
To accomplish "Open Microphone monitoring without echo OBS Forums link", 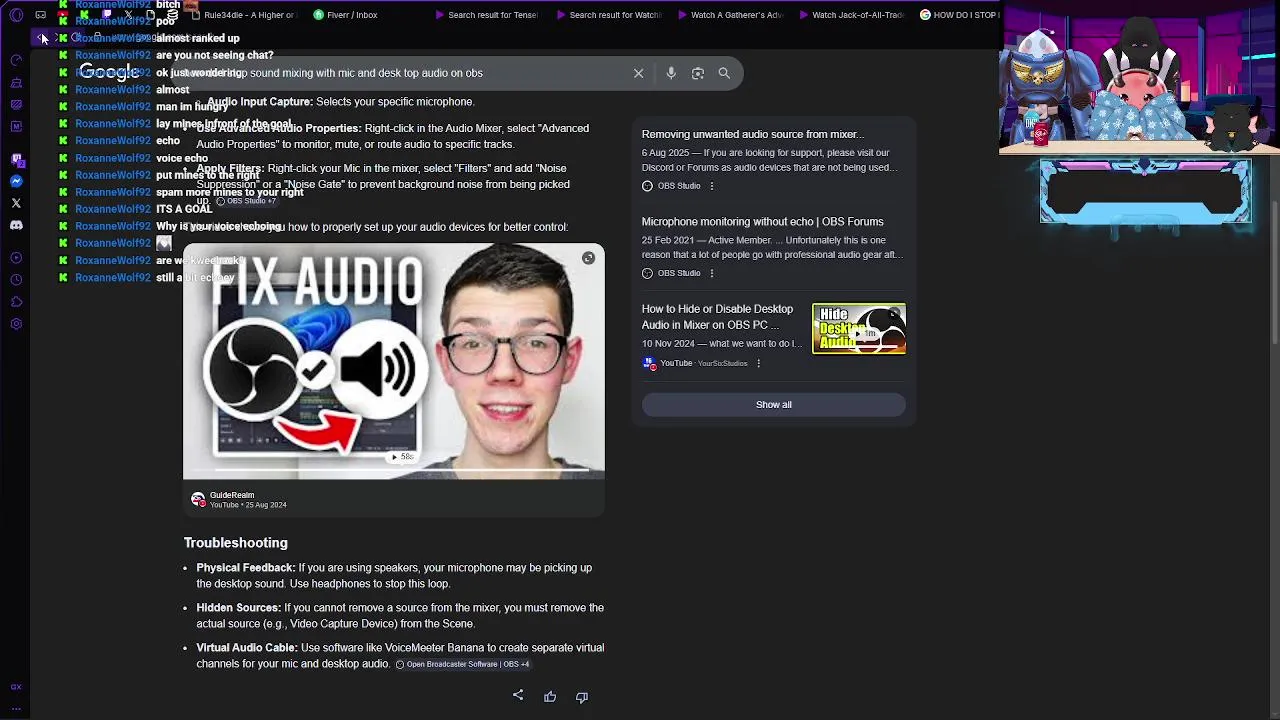I will pos(763,222).
